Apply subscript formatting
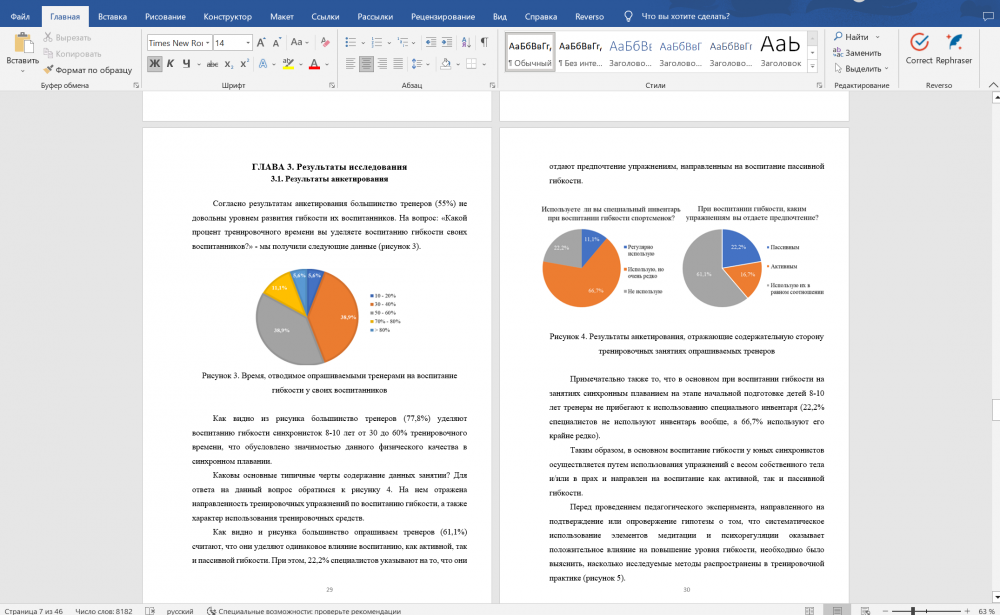 point(229,64)
